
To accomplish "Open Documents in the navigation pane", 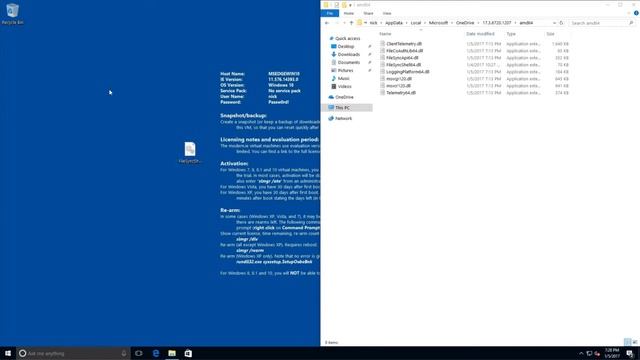I will click(349, 62).
